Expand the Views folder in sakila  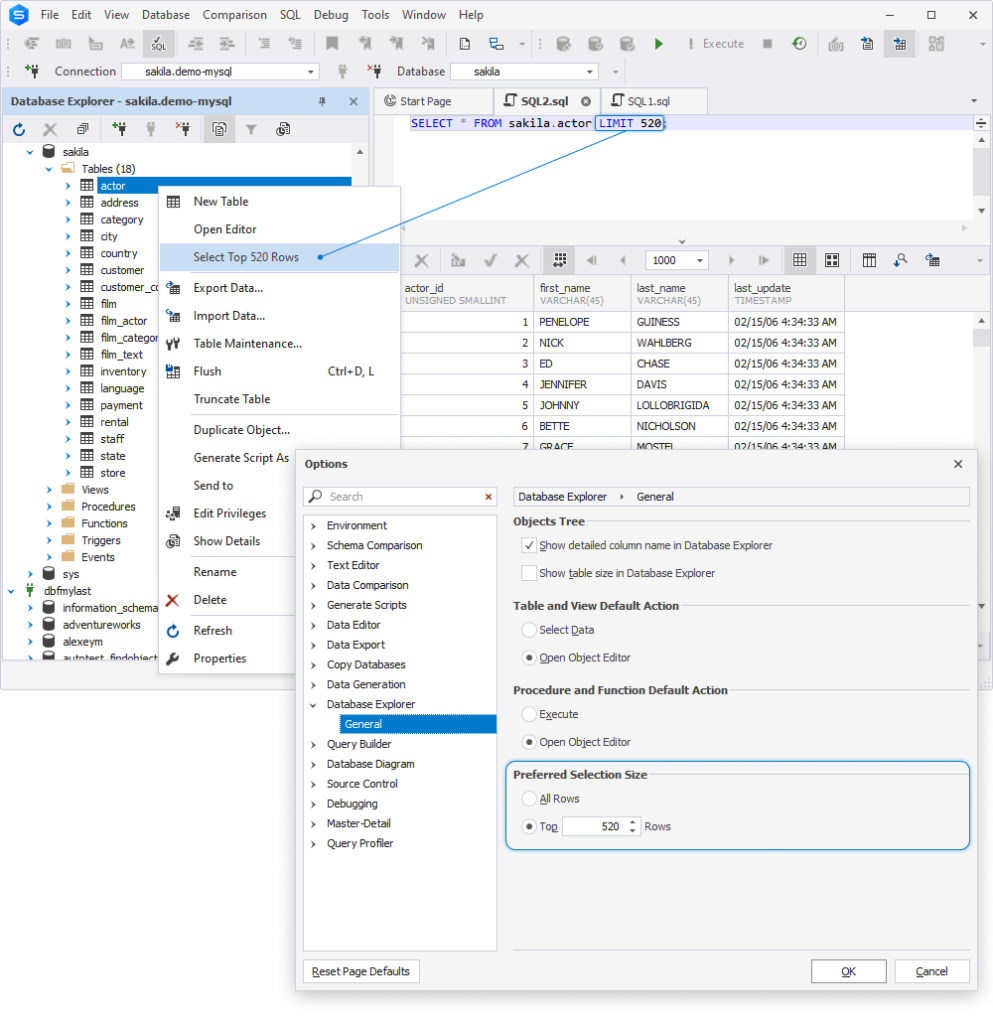(x=49, y=490)
